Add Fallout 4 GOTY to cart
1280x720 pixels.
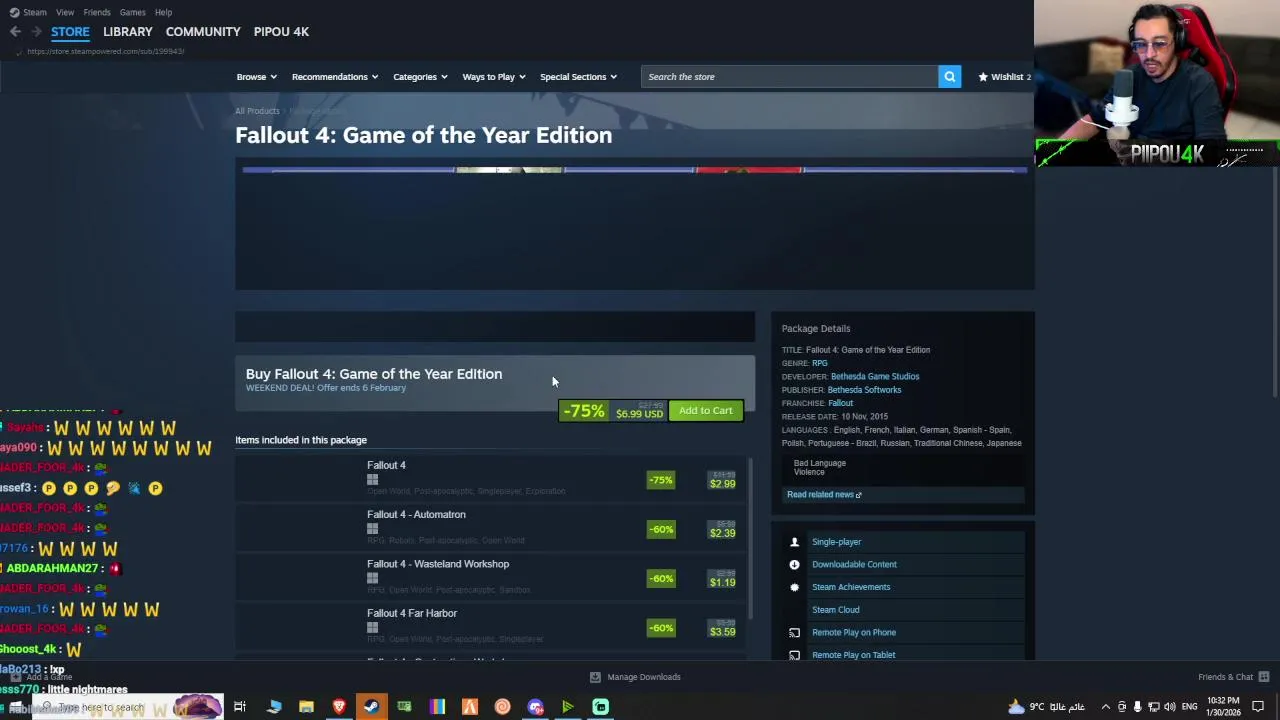click(706, 411)
